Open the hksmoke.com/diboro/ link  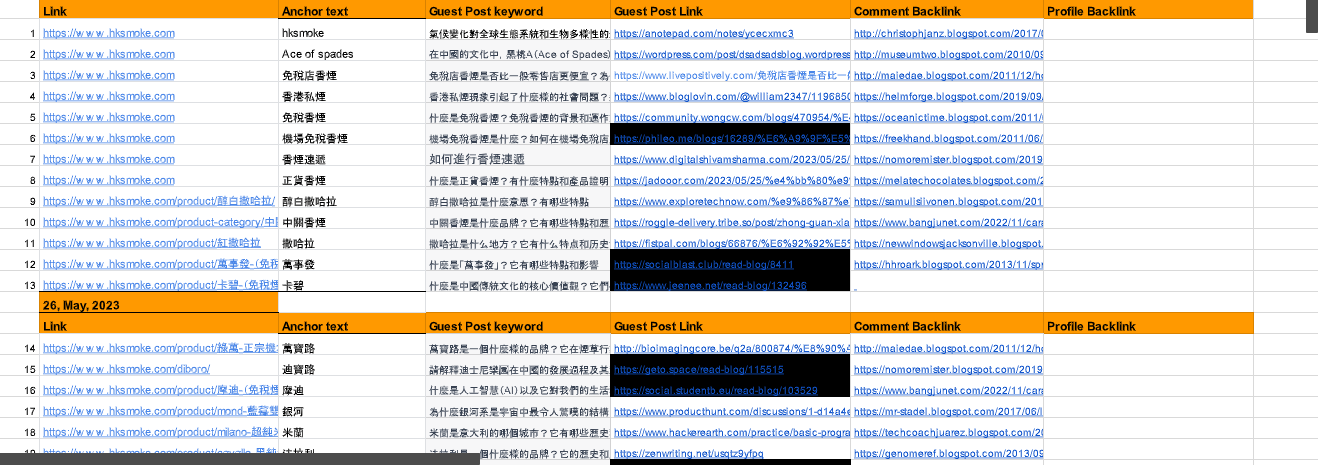coord(127,369)
